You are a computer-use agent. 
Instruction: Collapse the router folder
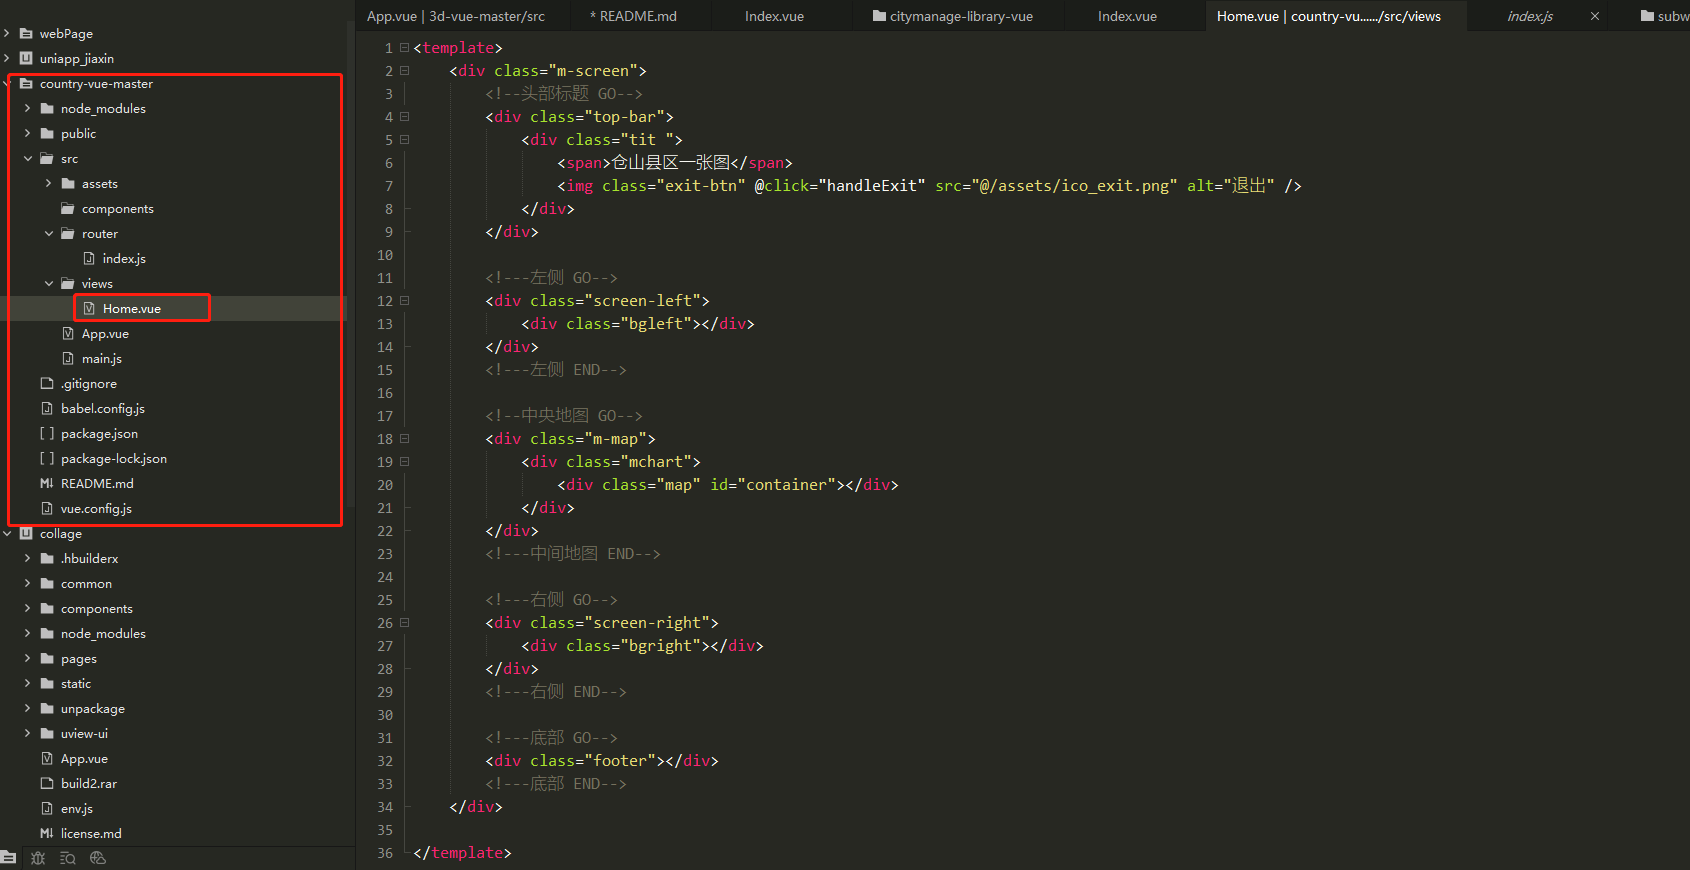point(49,234)
